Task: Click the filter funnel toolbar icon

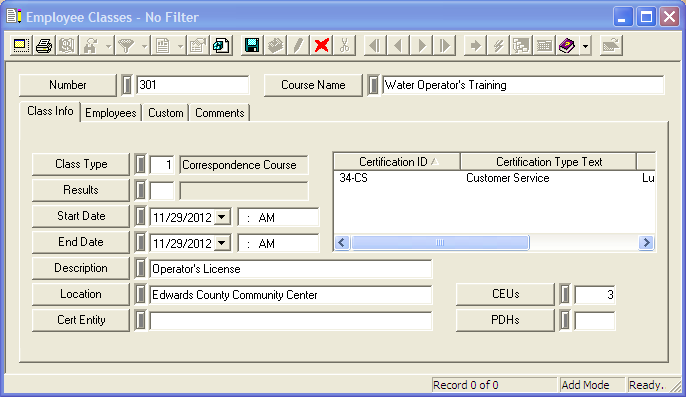Action: coord(126,45)
